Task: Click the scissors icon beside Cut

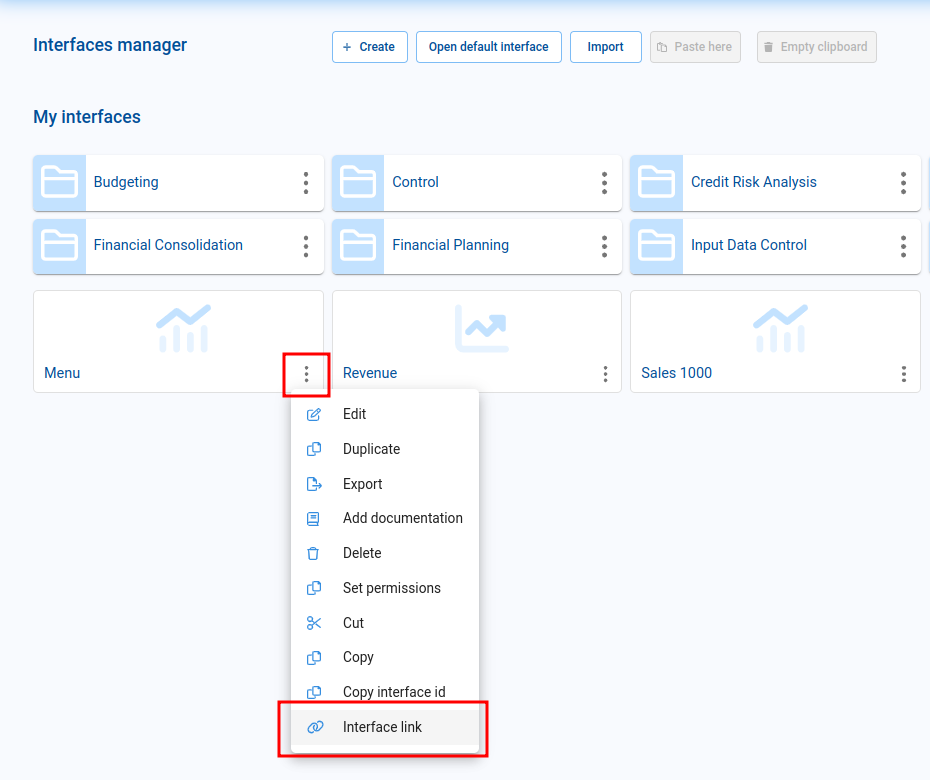Action: click(x=315, y=622)
